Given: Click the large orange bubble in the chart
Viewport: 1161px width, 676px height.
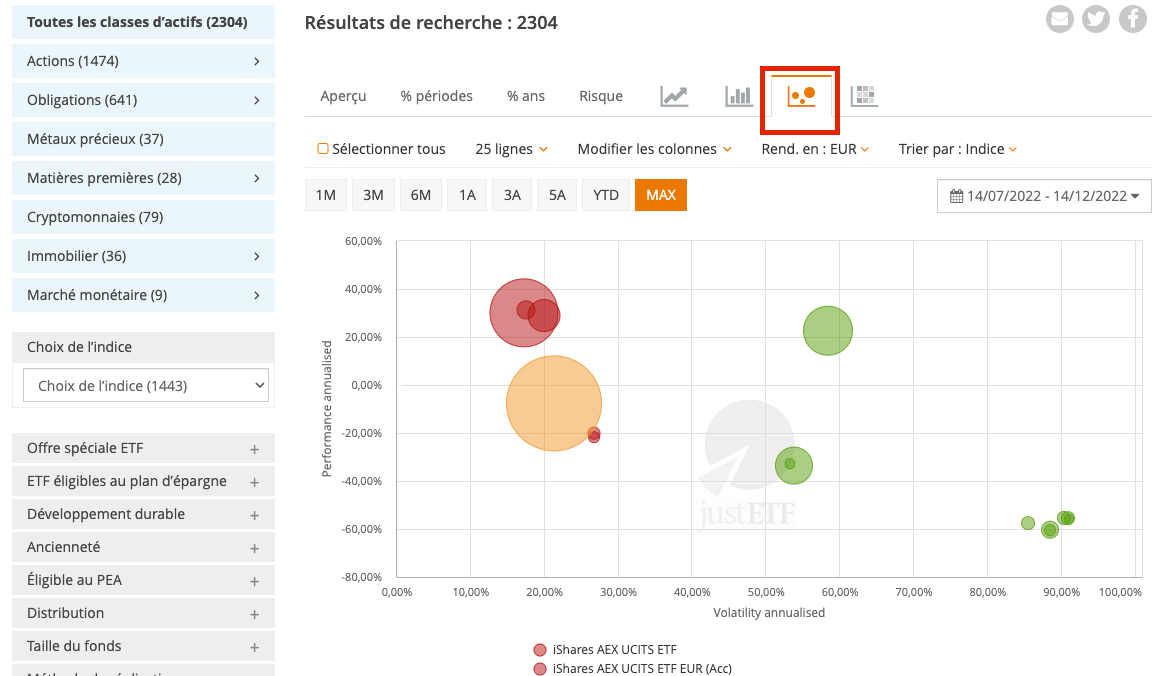Looking at the screenshot, I should (x=554, y=402).
